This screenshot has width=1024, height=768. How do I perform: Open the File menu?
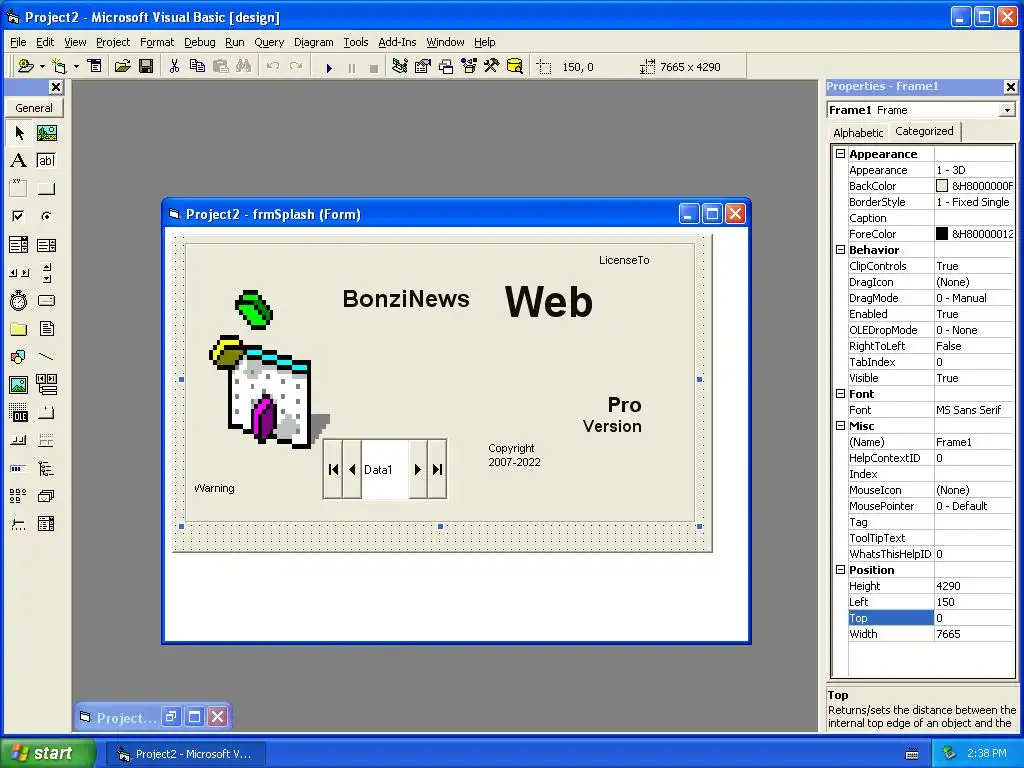point(18,42)
